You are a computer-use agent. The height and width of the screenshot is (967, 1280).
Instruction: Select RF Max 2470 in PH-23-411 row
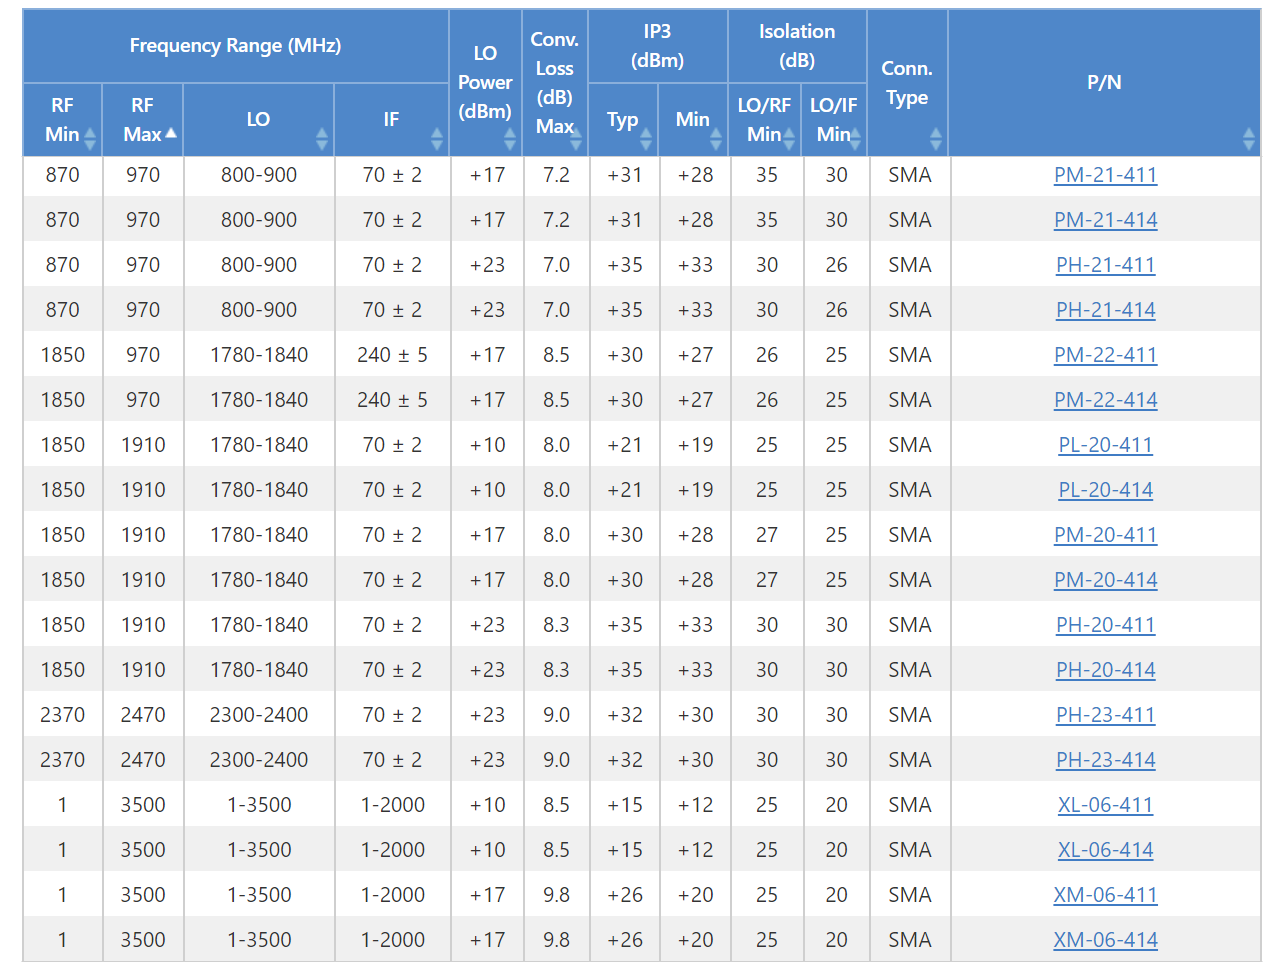click(x=143, y=715)
